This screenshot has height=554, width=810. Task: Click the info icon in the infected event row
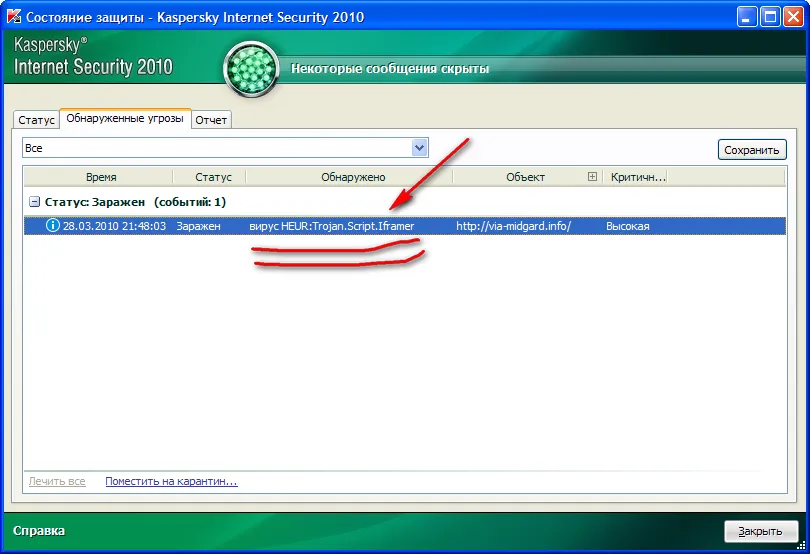53,226
